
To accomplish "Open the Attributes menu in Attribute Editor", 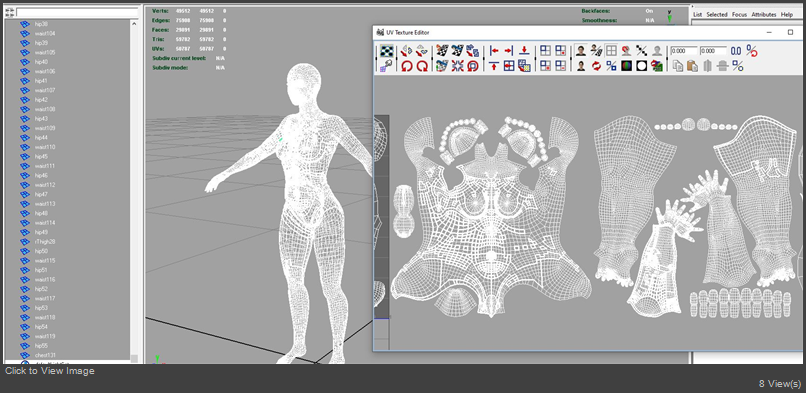I will 764,15.
